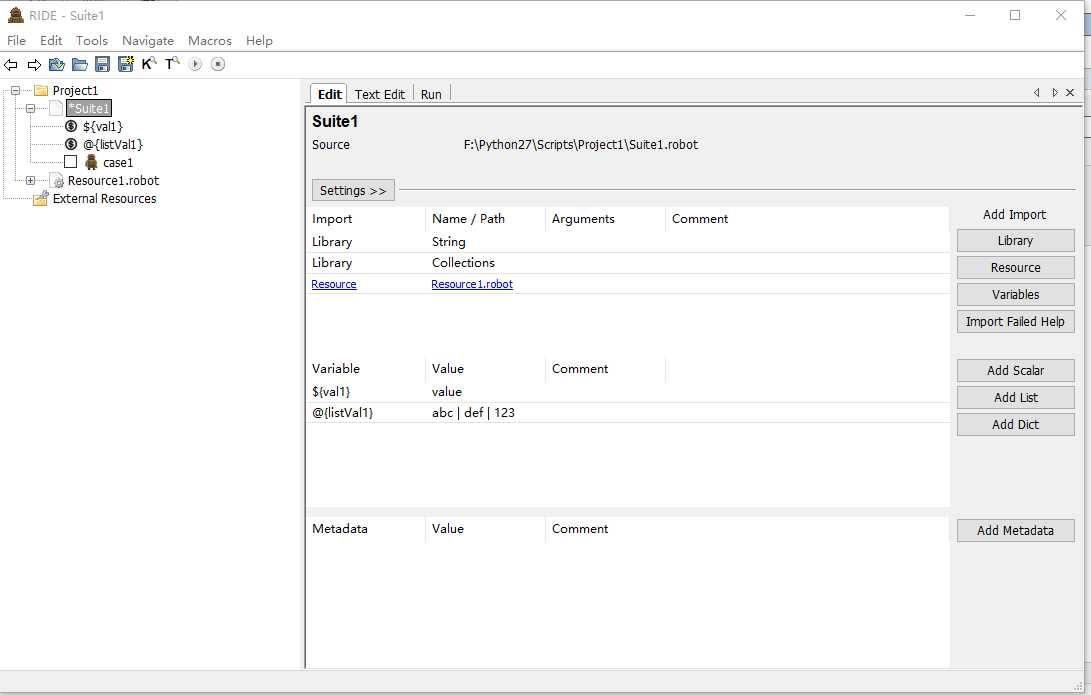Select the String library import row
1091x695 pixels.
pyautogui.click(x=628, y=242)
